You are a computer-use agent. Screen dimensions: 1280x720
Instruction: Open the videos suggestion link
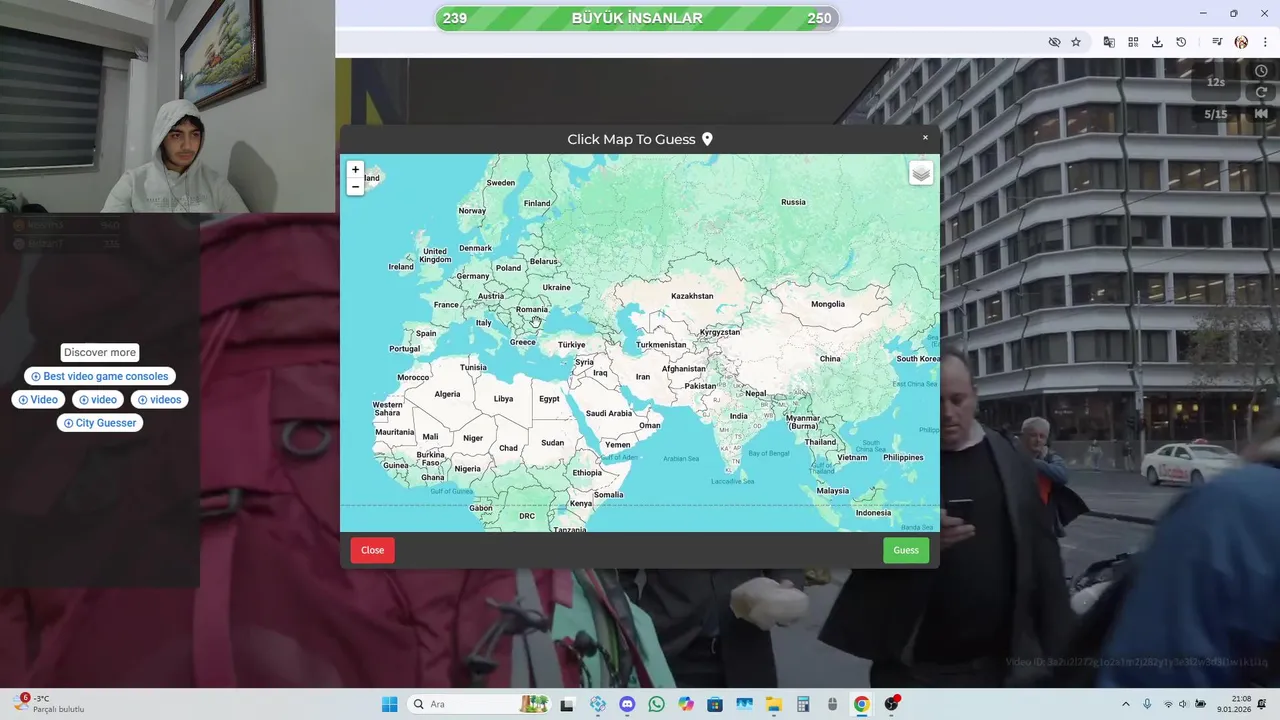coord(160,399)
